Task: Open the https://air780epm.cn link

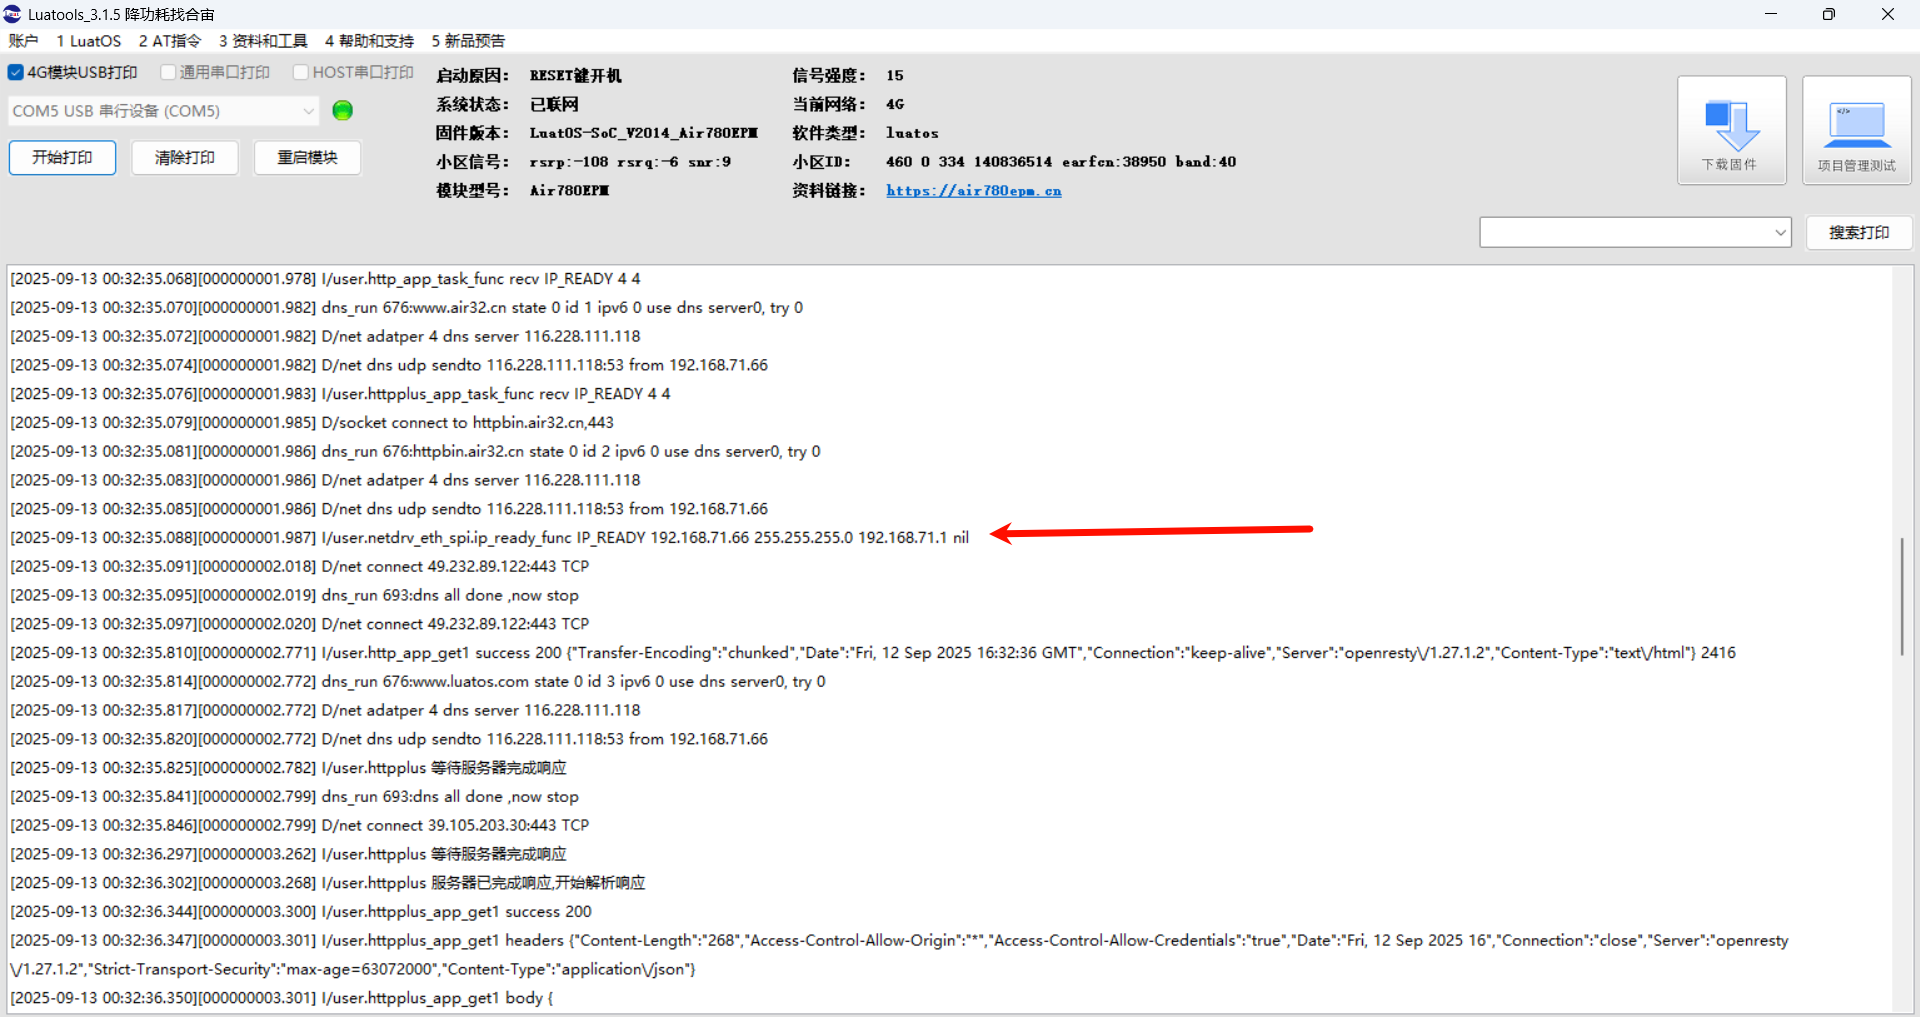Action: [973, 191]
